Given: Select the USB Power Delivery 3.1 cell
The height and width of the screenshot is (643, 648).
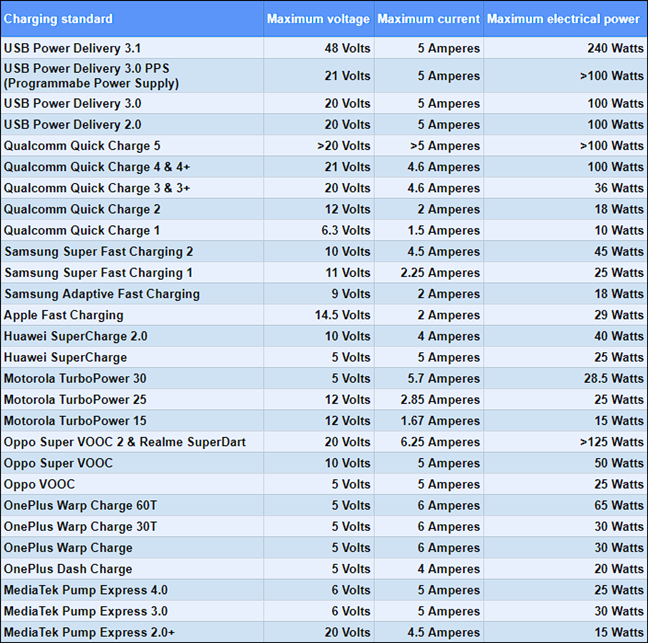Looking at the screenshot, I should (x=72, y=48).
